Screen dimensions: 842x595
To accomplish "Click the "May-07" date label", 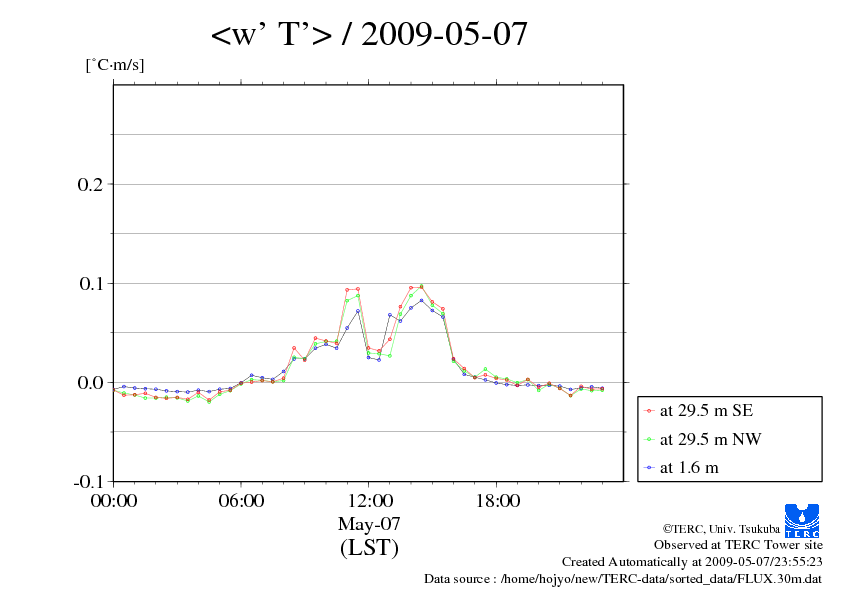I will (x=369, y=523).
